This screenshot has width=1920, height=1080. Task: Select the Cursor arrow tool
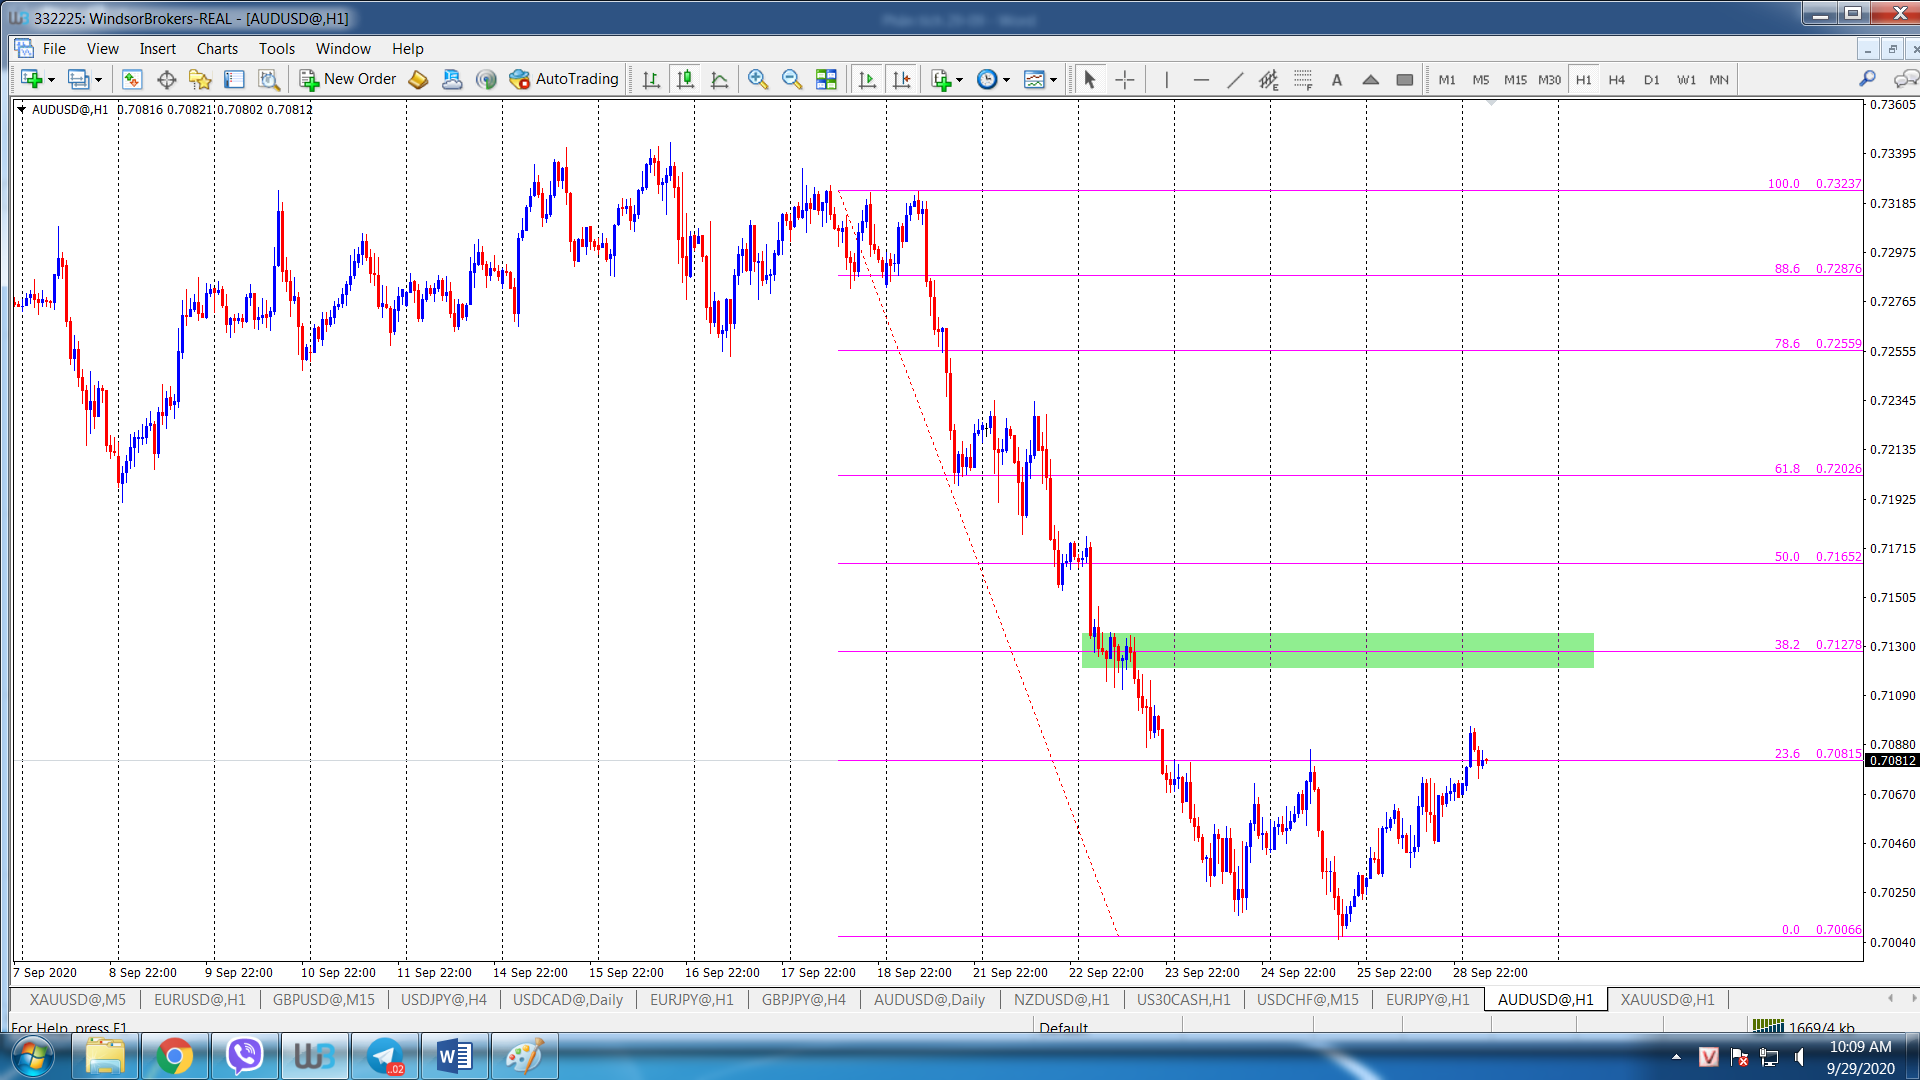coord(1090,79)
